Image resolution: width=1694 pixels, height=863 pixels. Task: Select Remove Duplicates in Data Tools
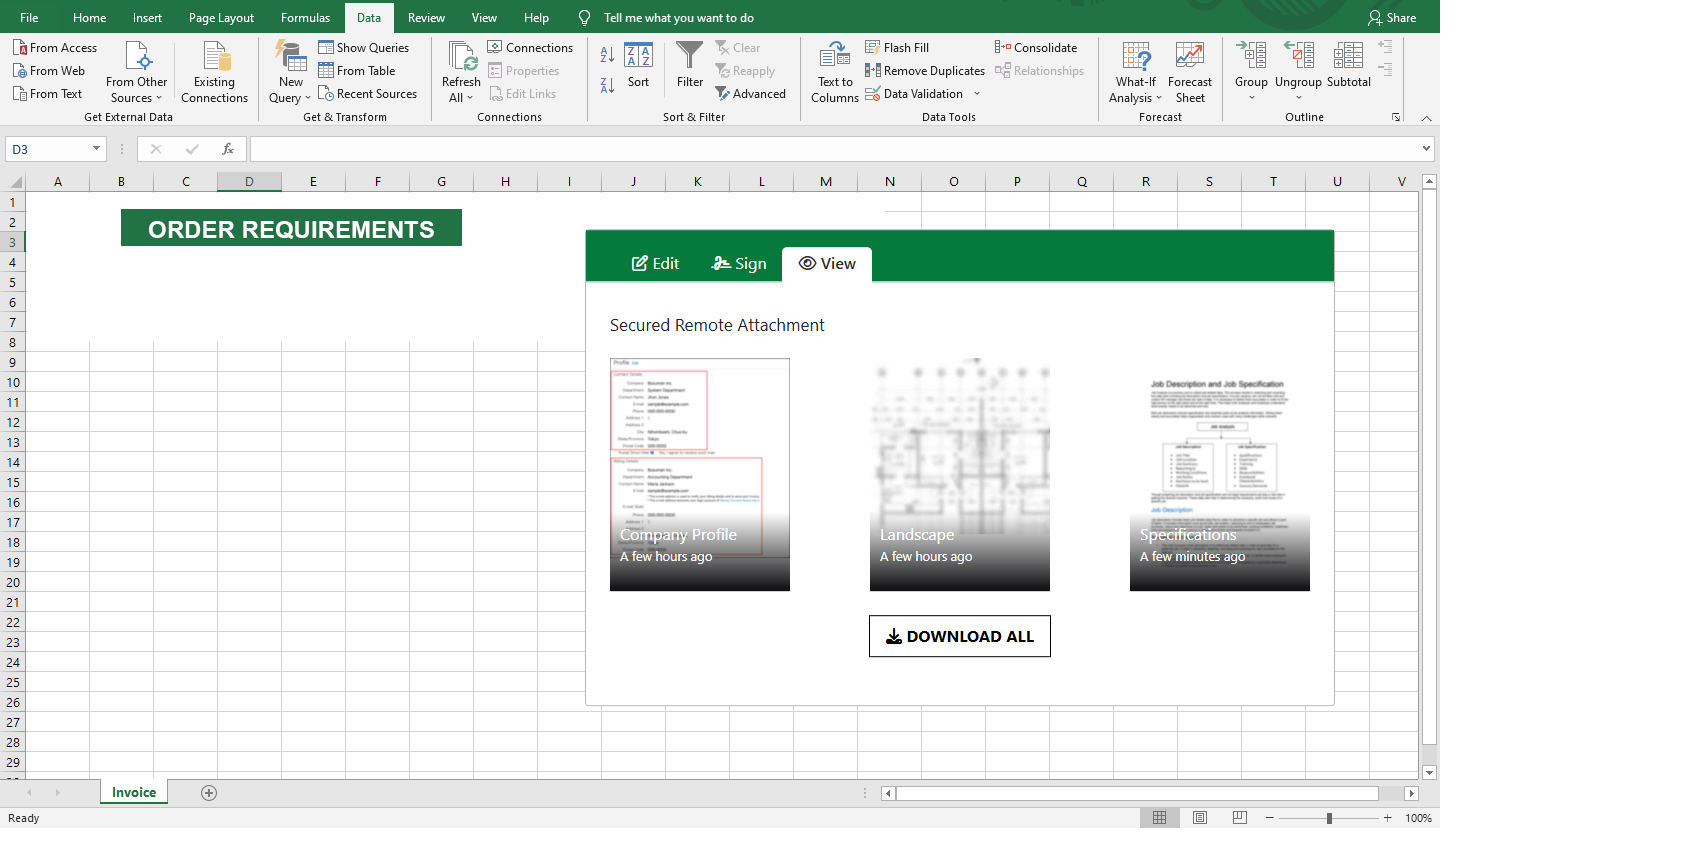click(x=924, y=71)
